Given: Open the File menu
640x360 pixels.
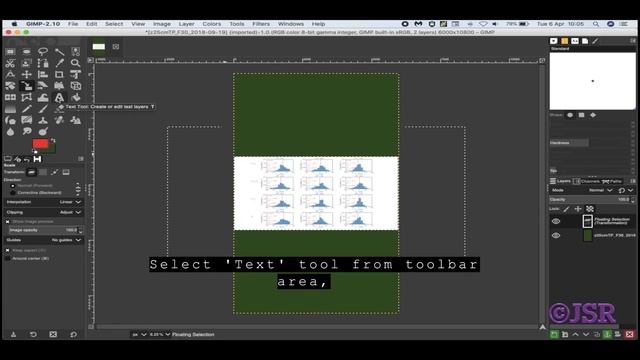Looking at the screenshot, I should pos(73,24).
